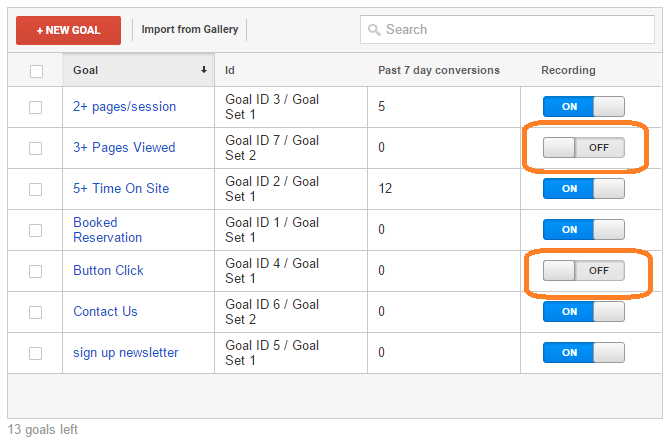Screen dimensions: 669x441
Task: Click the conversions value 5
Action: tap(381, 106)
